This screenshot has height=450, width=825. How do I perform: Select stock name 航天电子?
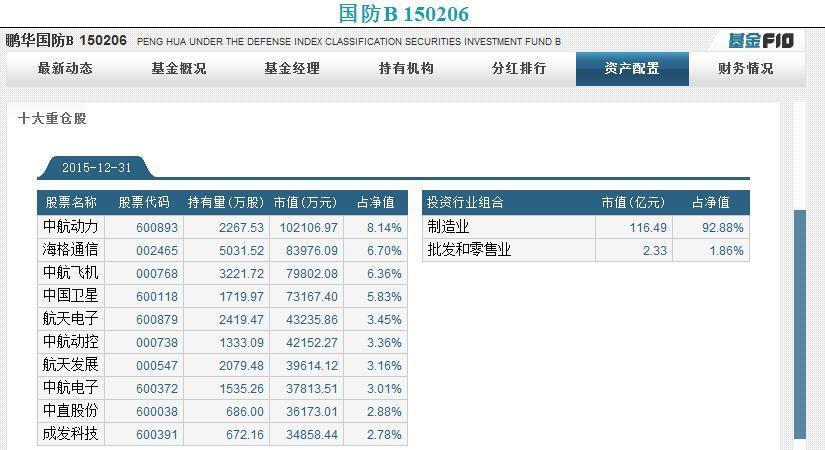(x=71, y=318)
